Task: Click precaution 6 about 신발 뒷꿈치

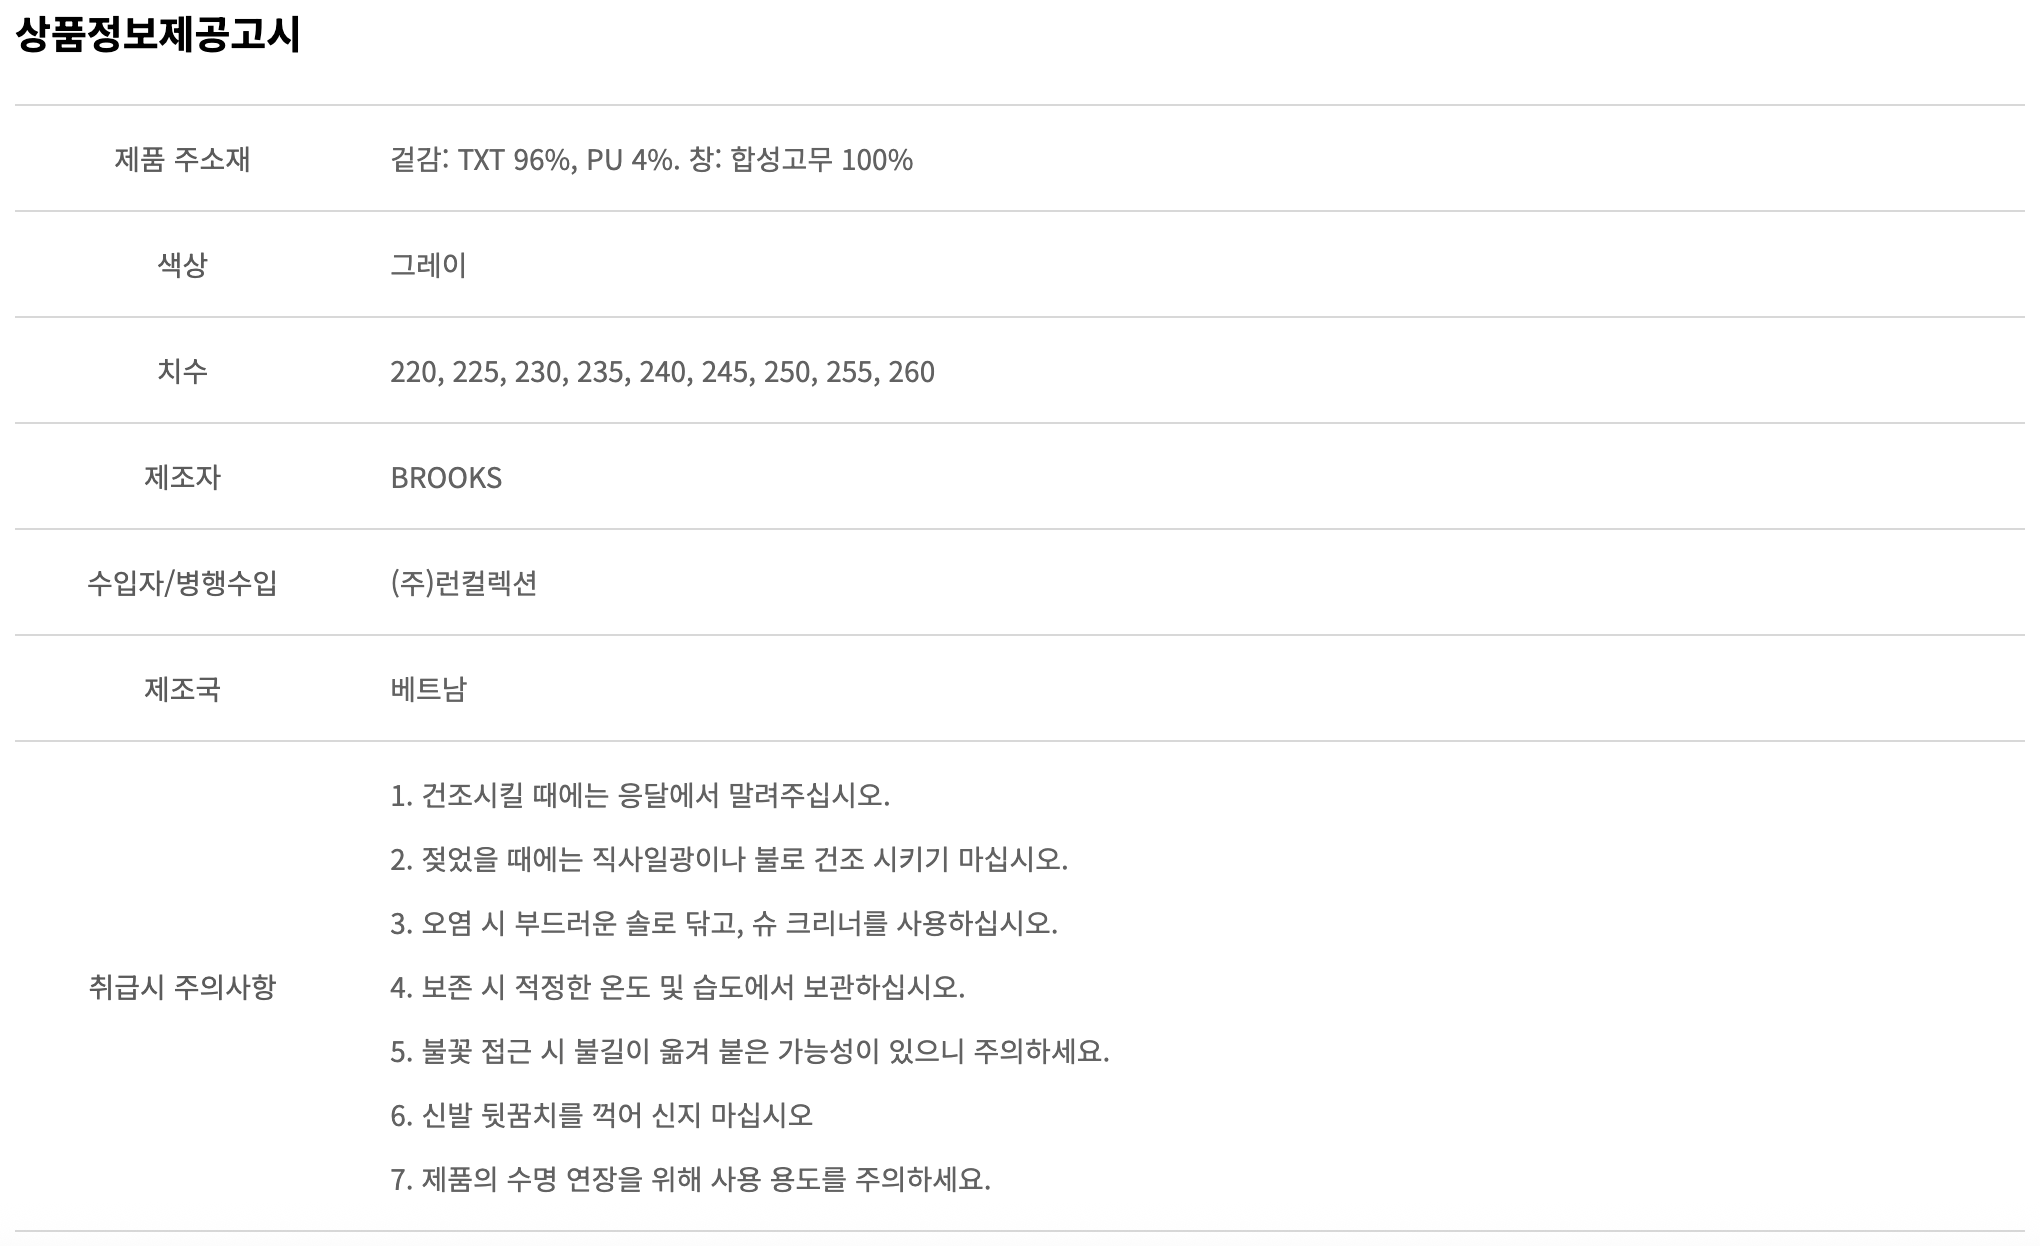Action: 601,1116
